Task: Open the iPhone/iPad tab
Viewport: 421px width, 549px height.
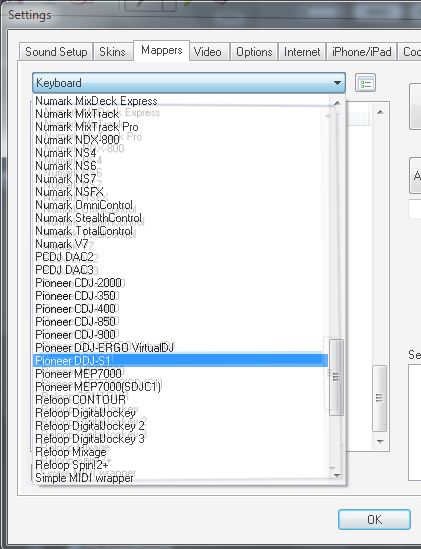Action: point(361,52)
